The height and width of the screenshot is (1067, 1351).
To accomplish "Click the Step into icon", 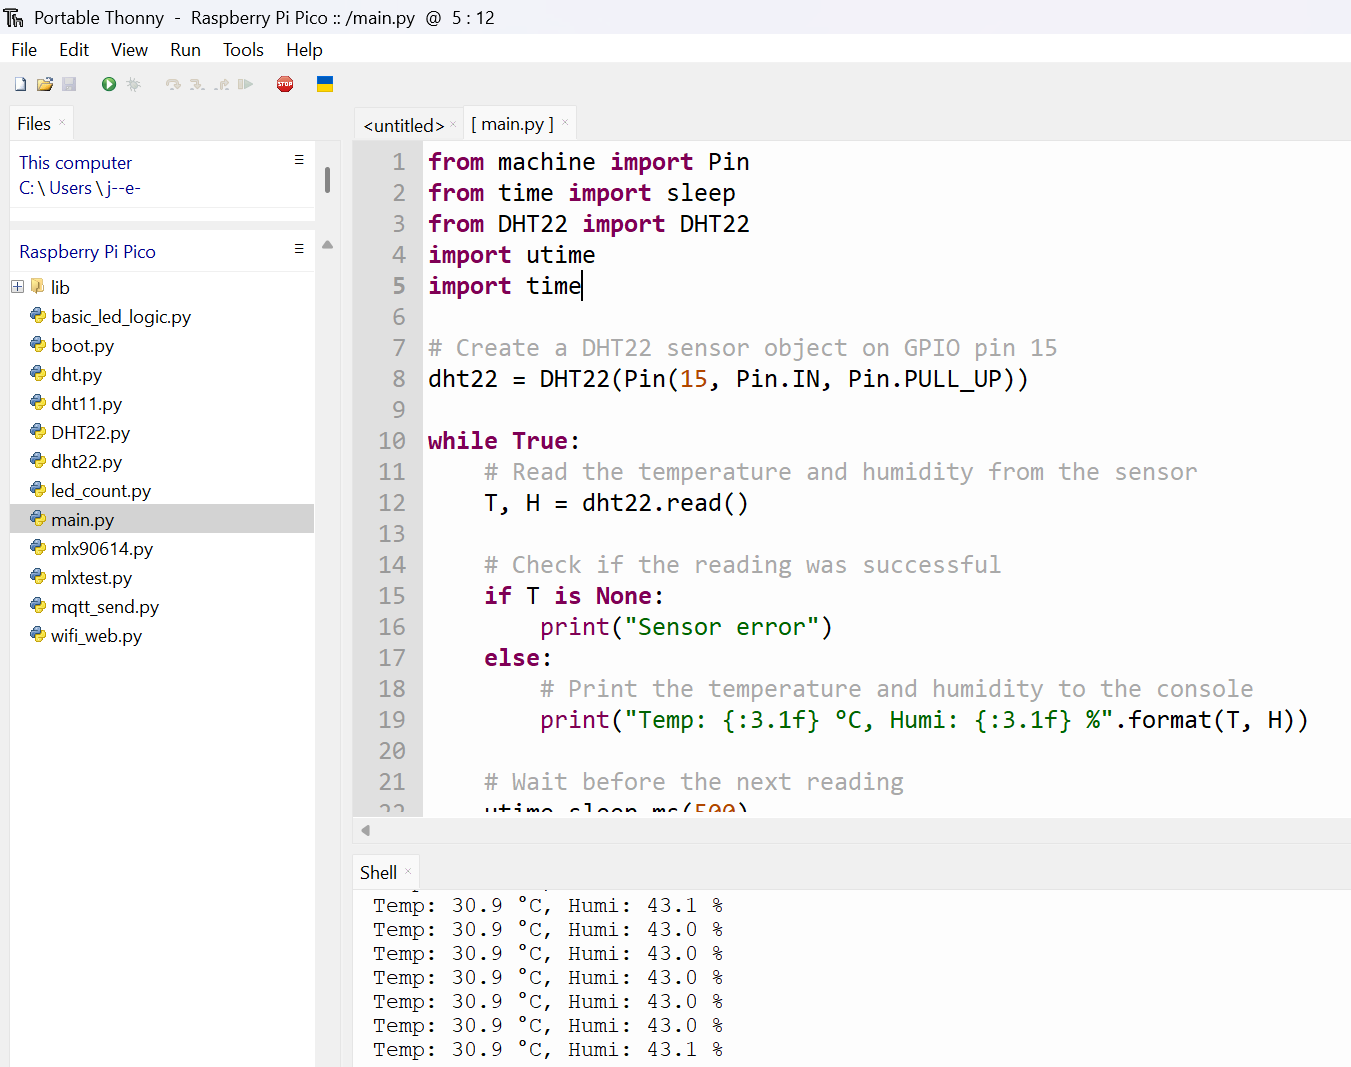I will [197, 85].
